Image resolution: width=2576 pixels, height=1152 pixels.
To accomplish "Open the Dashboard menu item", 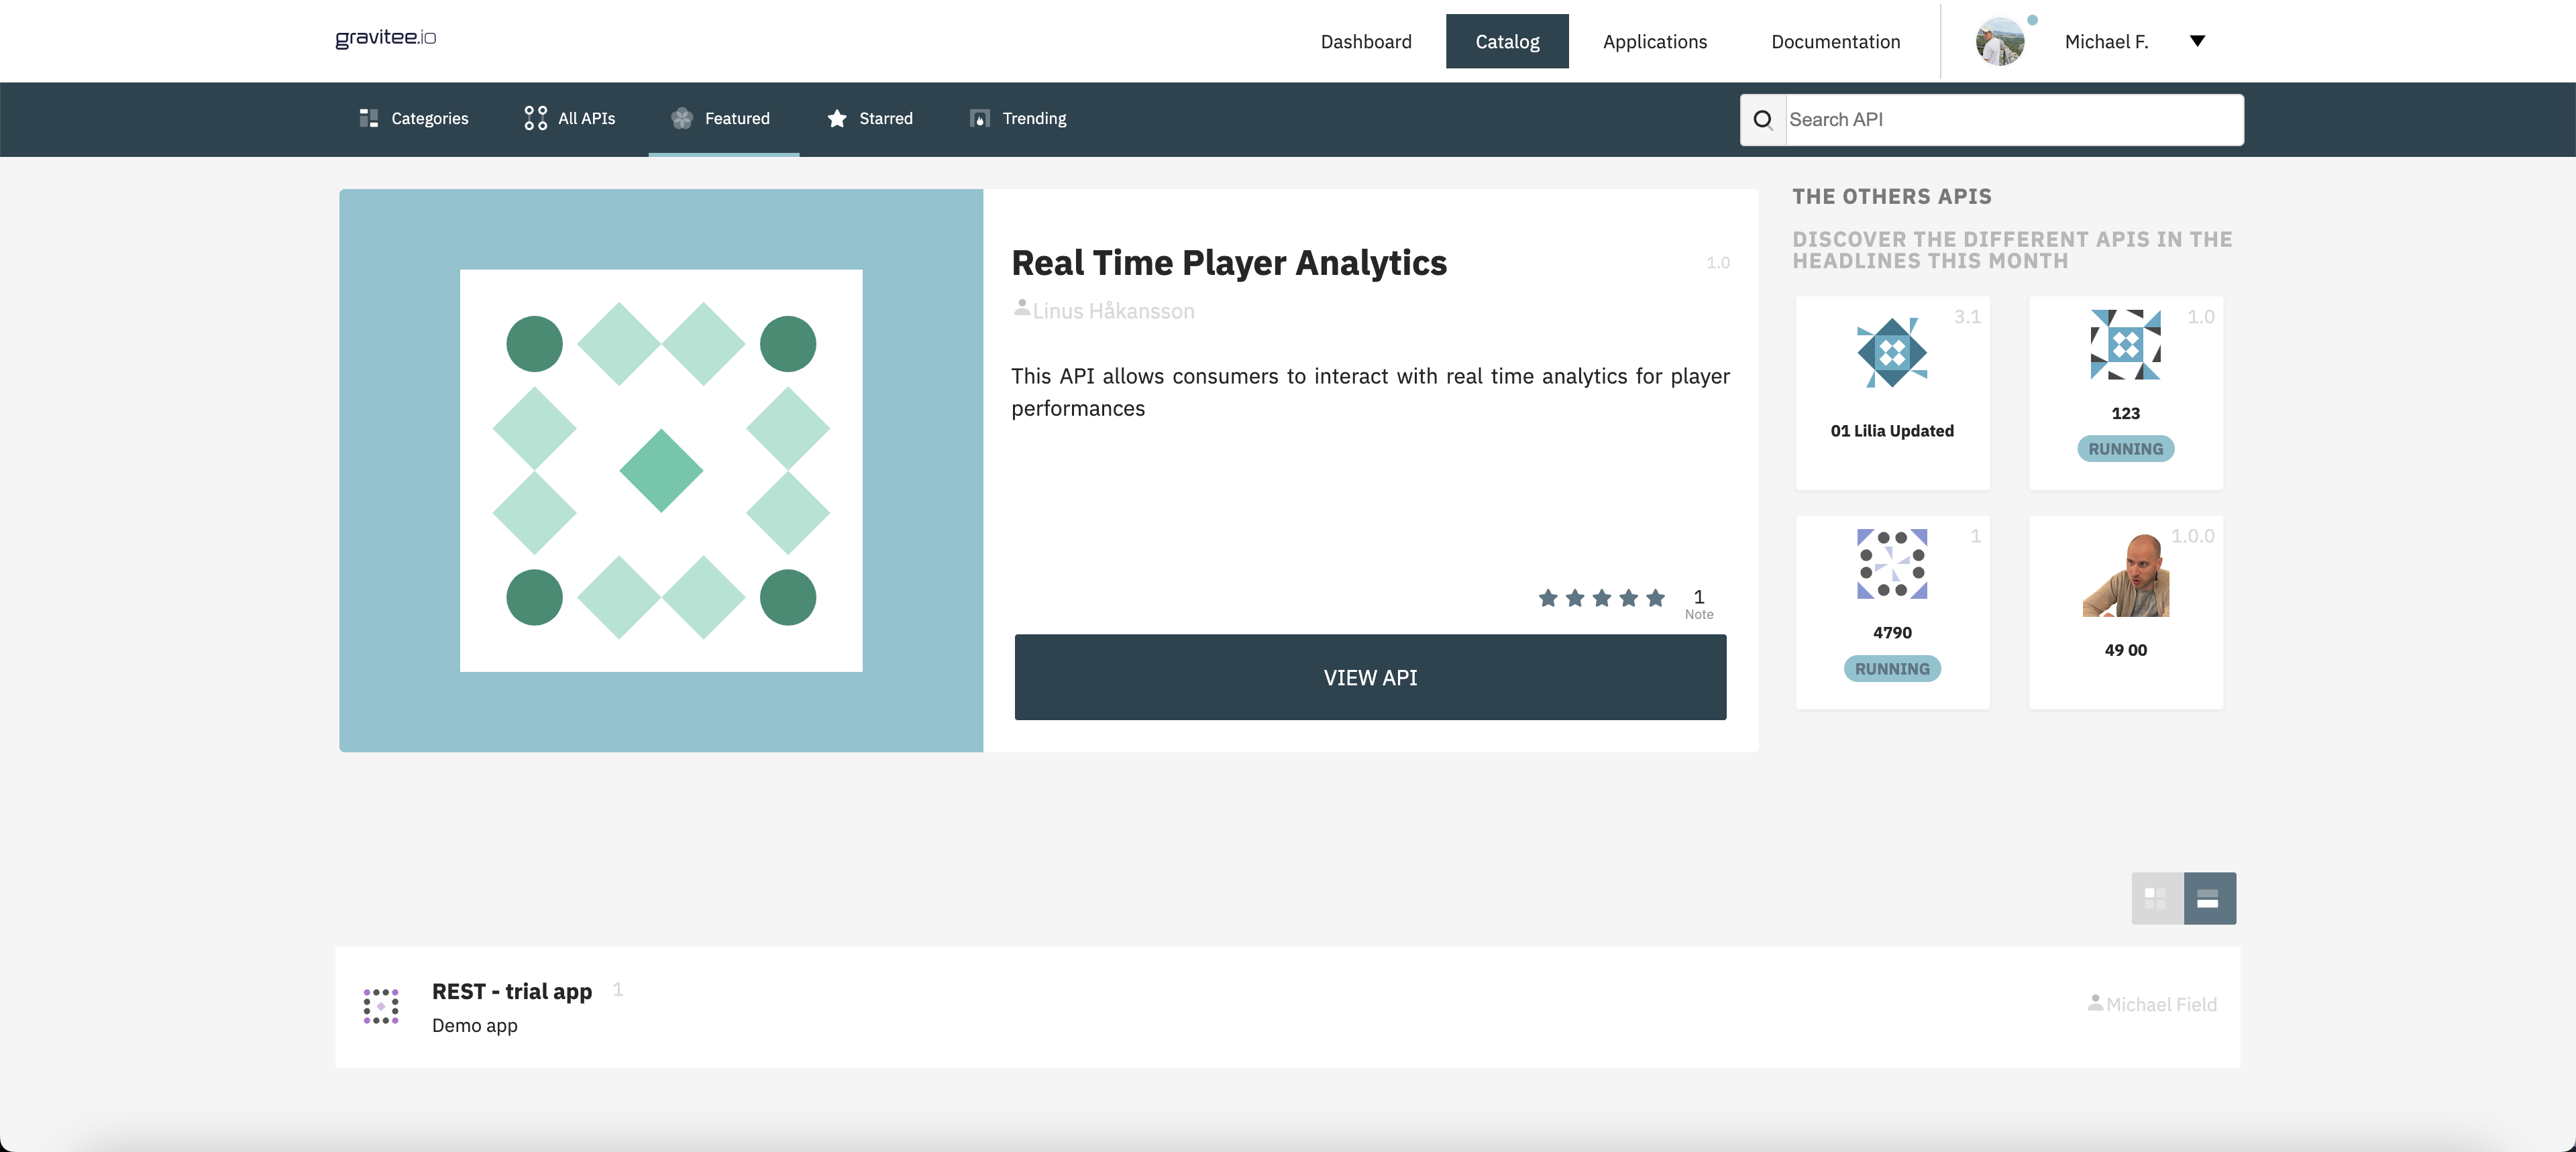I will pyautogui.click(x=1365, y=41).
